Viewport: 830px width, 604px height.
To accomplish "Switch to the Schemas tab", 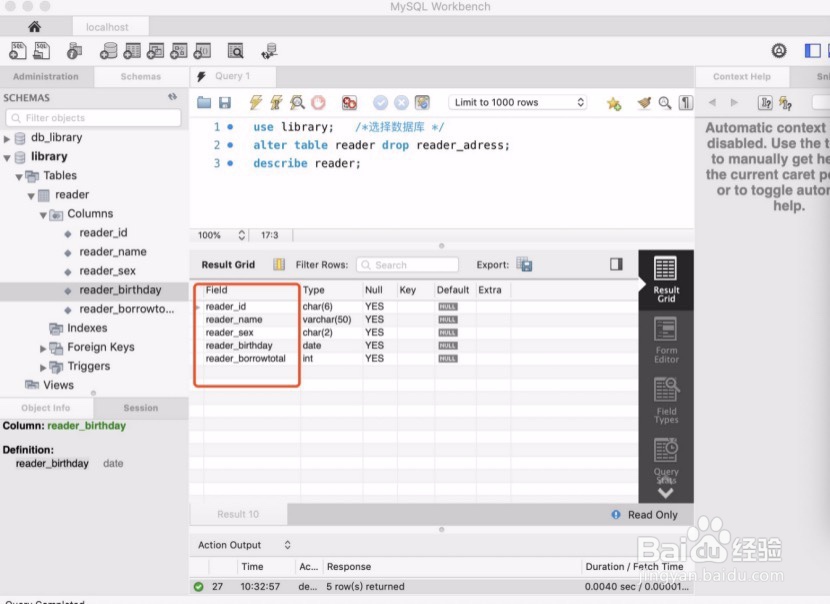I will click(141, 76).
